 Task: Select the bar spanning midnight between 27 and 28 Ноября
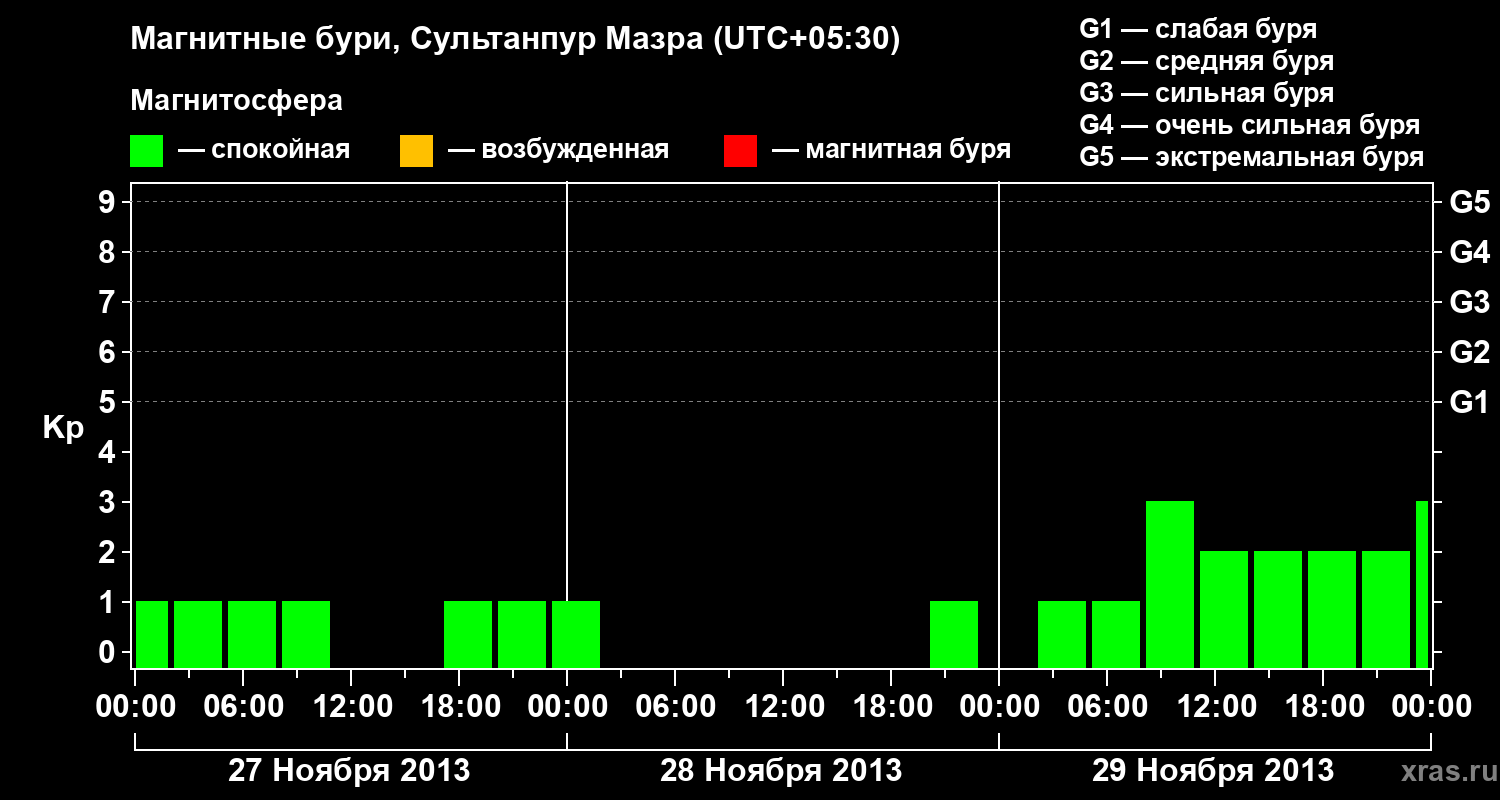click(x=576, y=634)
